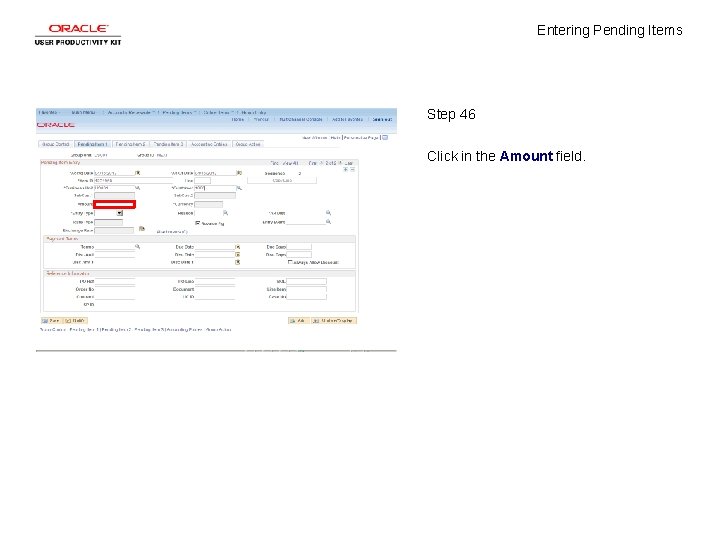Click the Help link below header
The height and width of the screenshot is (540, 720).
pyautogui.click(x=335, y=137)
